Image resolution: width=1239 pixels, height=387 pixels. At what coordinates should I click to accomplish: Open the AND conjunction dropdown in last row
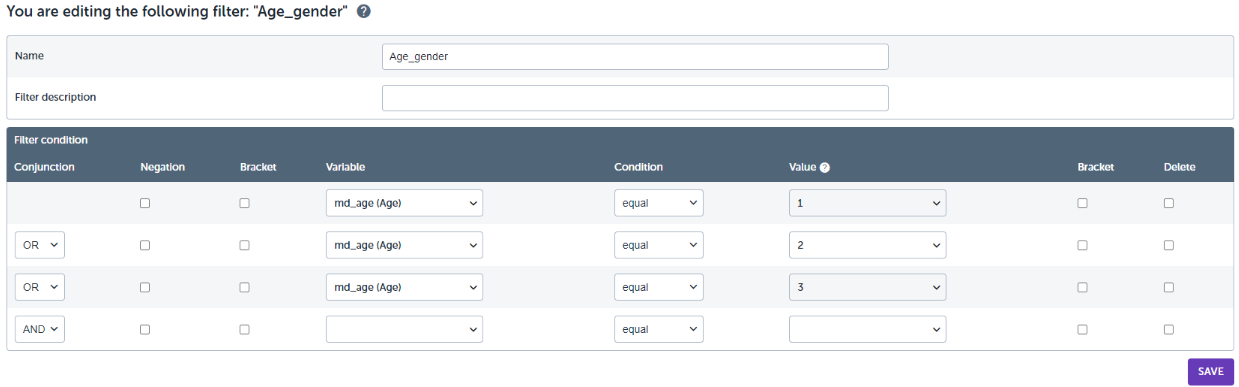coord(40,329)
